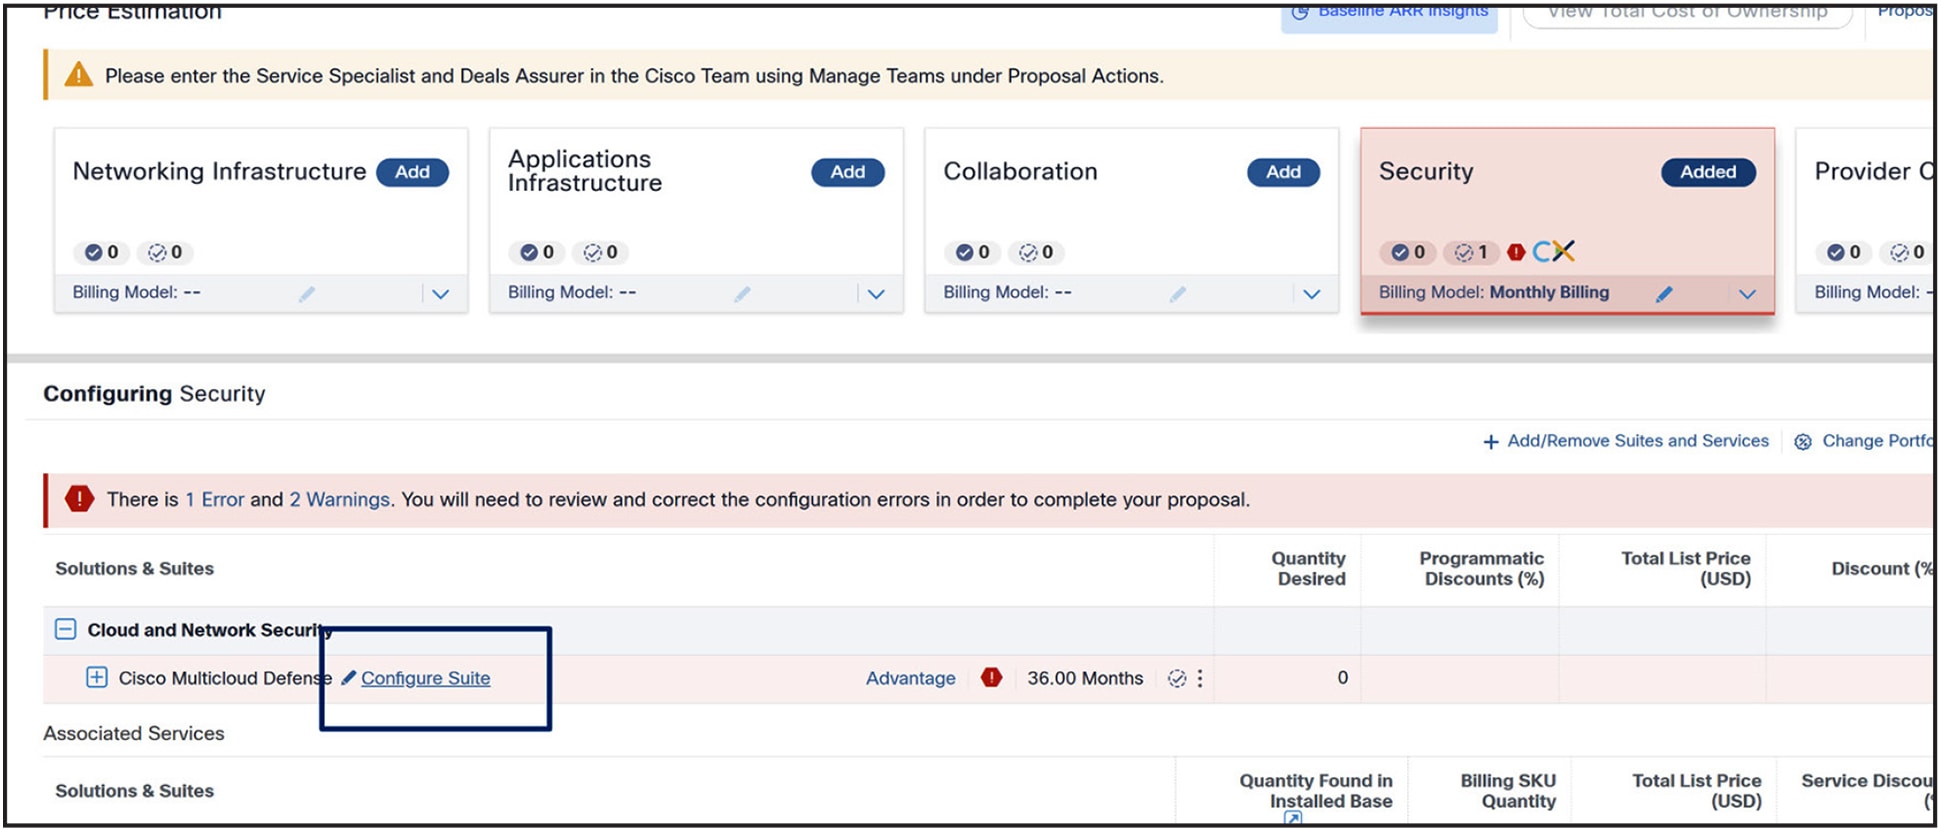The height and width of the screenshot is (831, 1941).
Task: Click red stop icon in error banner
Action: tap(79, 499)
